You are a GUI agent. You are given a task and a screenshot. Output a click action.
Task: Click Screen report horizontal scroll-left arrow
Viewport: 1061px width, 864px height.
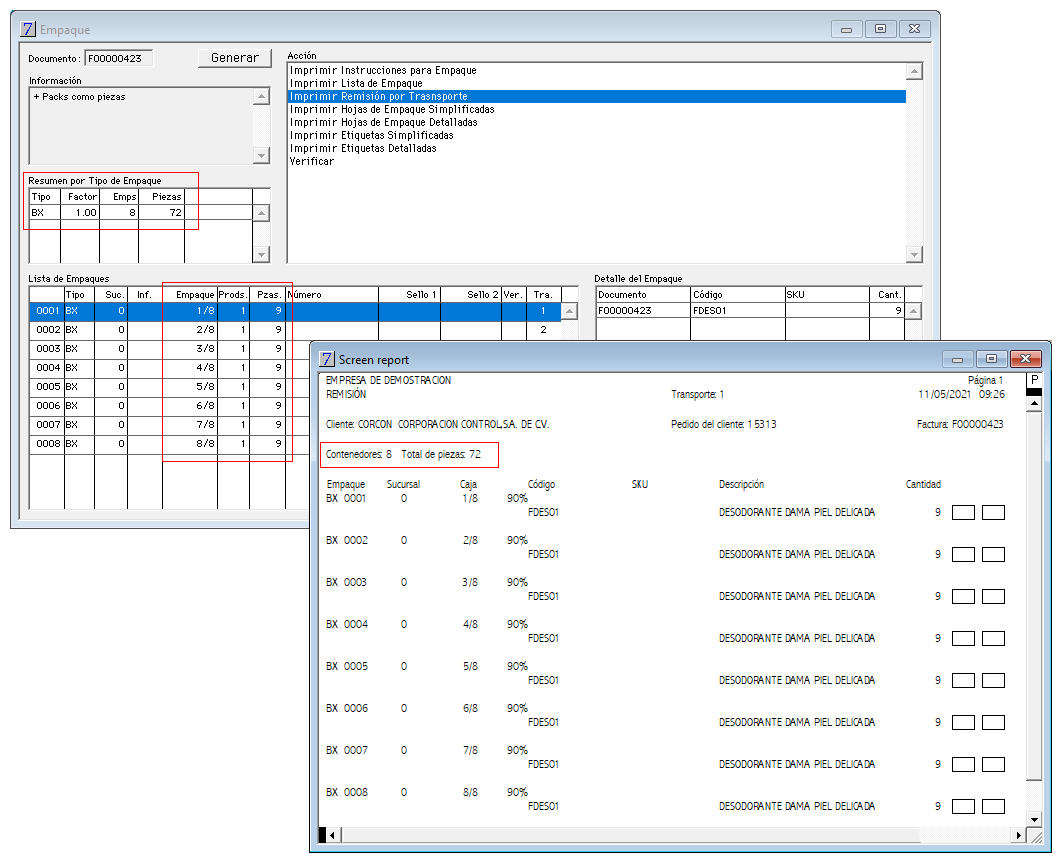point(332,835)
